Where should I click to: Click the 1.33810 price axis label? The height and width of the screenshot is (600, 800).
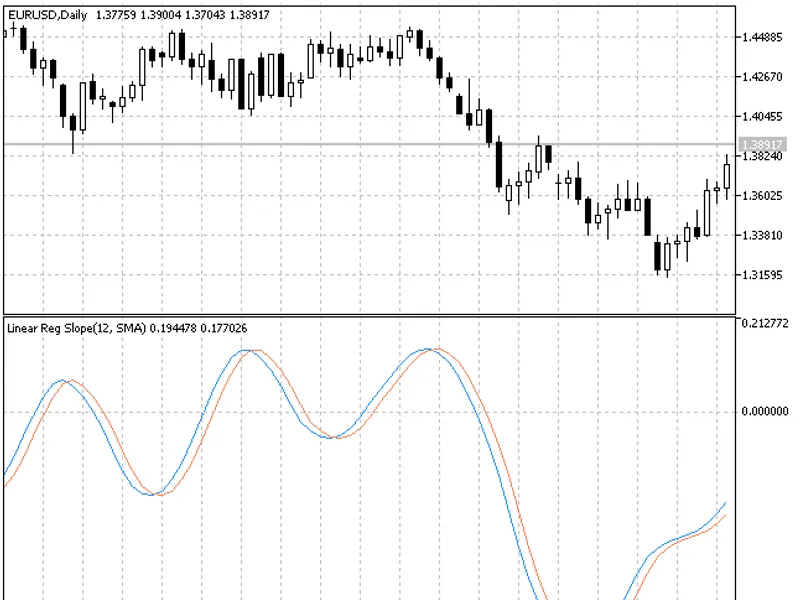click(762, 235)
